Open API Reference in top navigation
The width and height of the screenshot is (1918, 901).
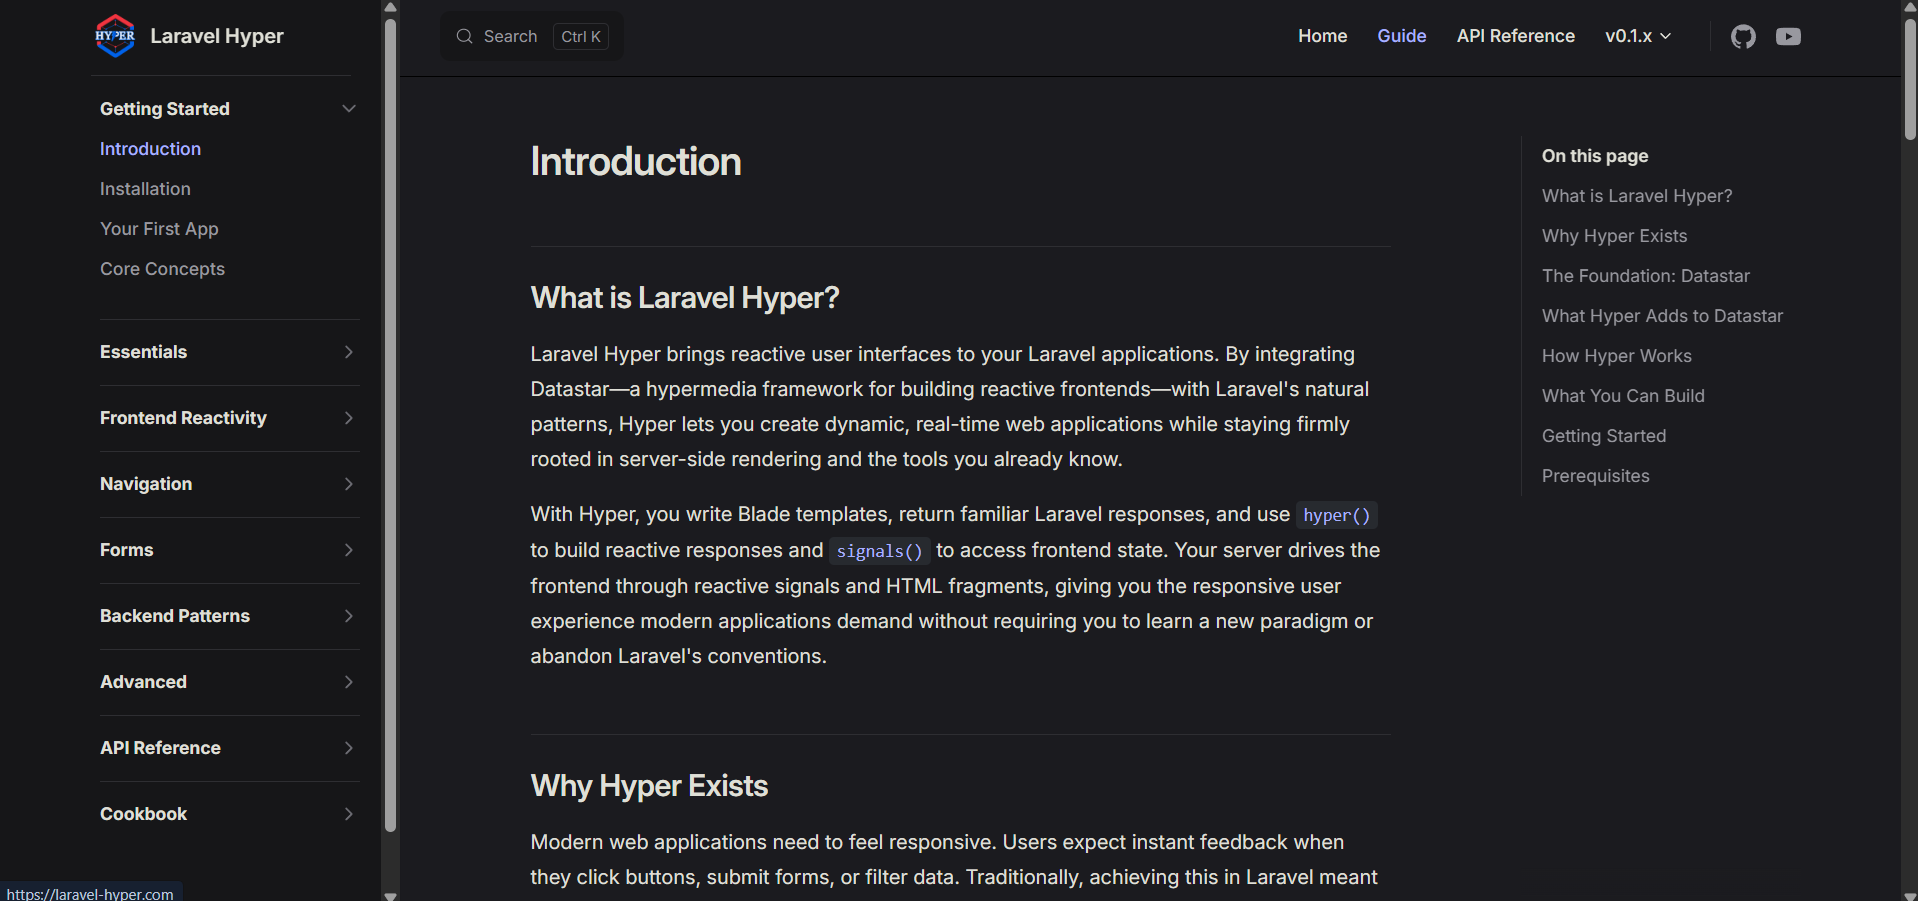click(x=1515, y=36)
